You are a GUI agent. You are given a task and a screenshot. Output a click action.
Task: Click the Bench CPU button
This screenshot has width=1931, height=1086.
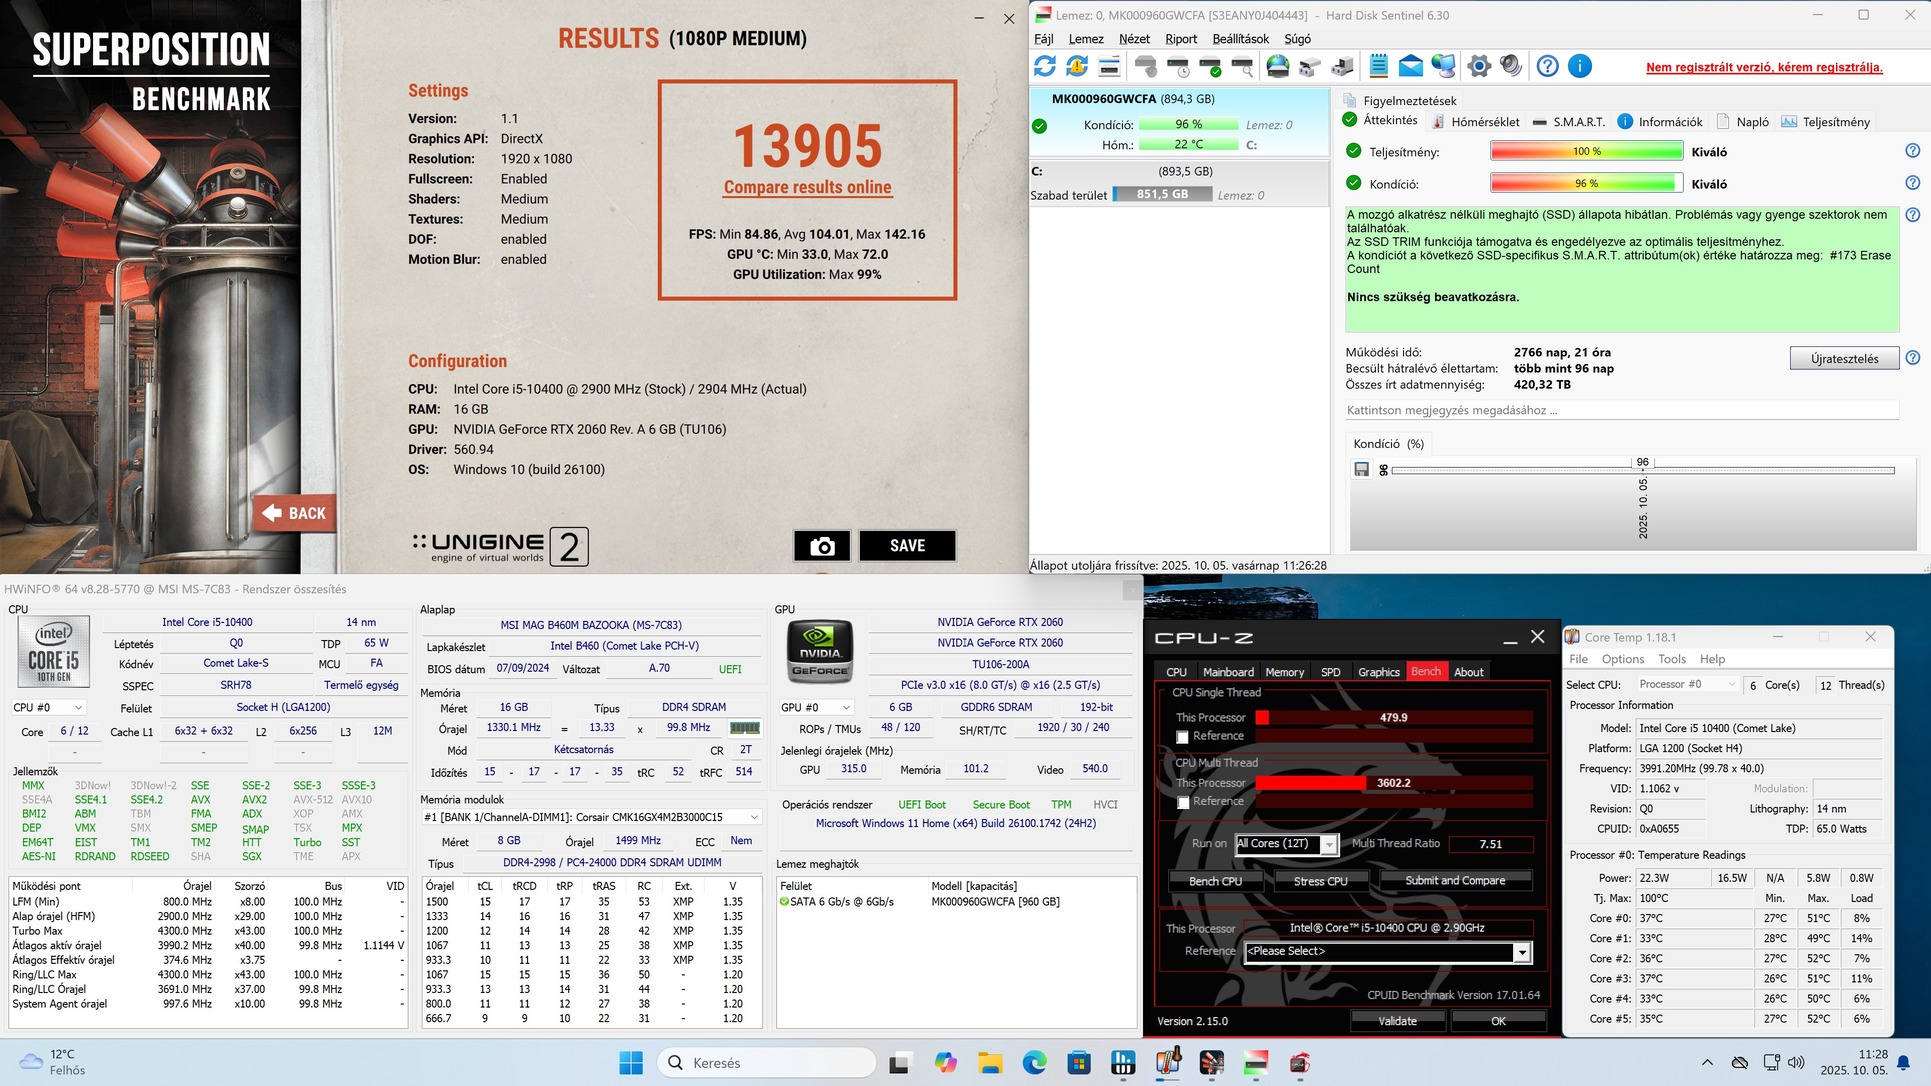1215,881
